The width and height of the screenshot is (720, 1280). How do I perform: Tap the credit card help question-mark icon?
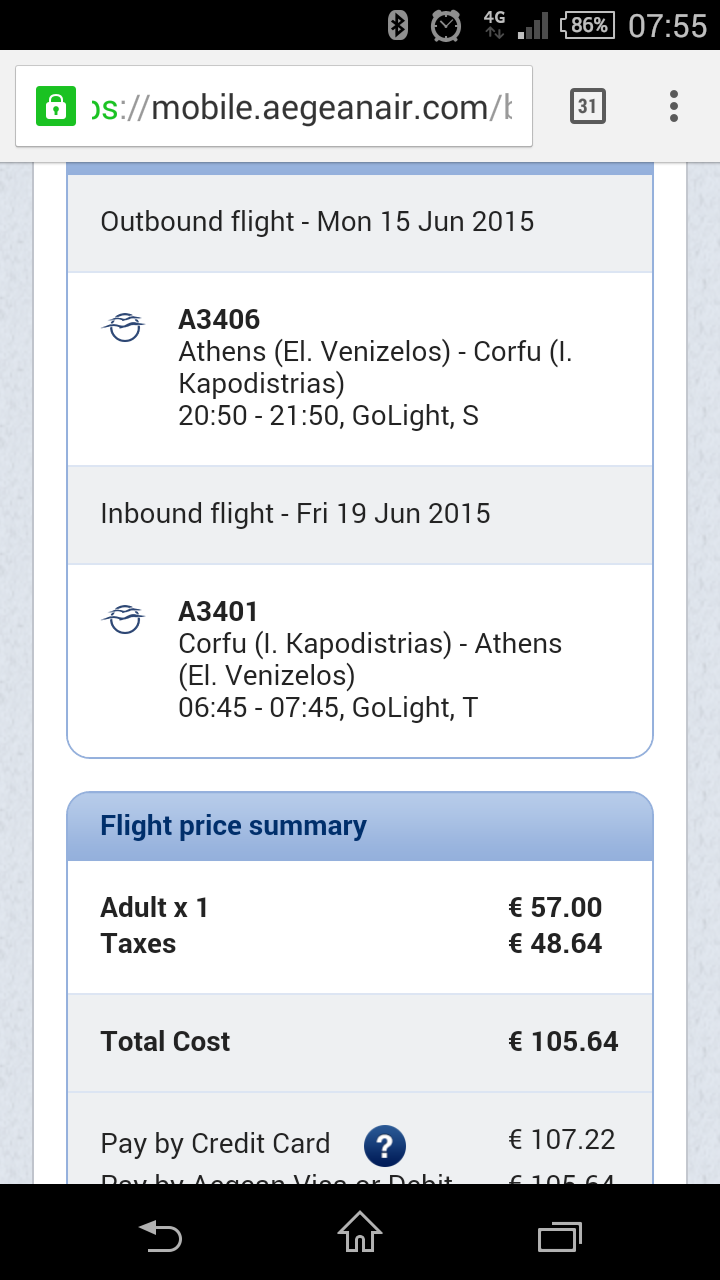click(384, 1145)
